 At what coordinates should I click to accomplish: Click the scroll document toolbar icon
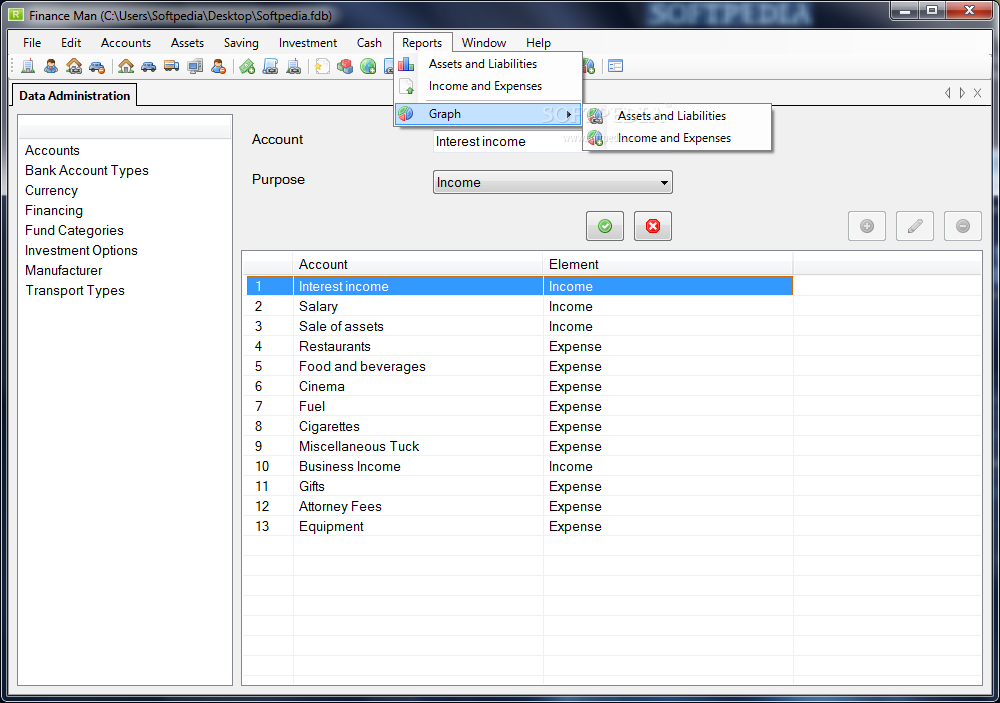click(270, 66)
